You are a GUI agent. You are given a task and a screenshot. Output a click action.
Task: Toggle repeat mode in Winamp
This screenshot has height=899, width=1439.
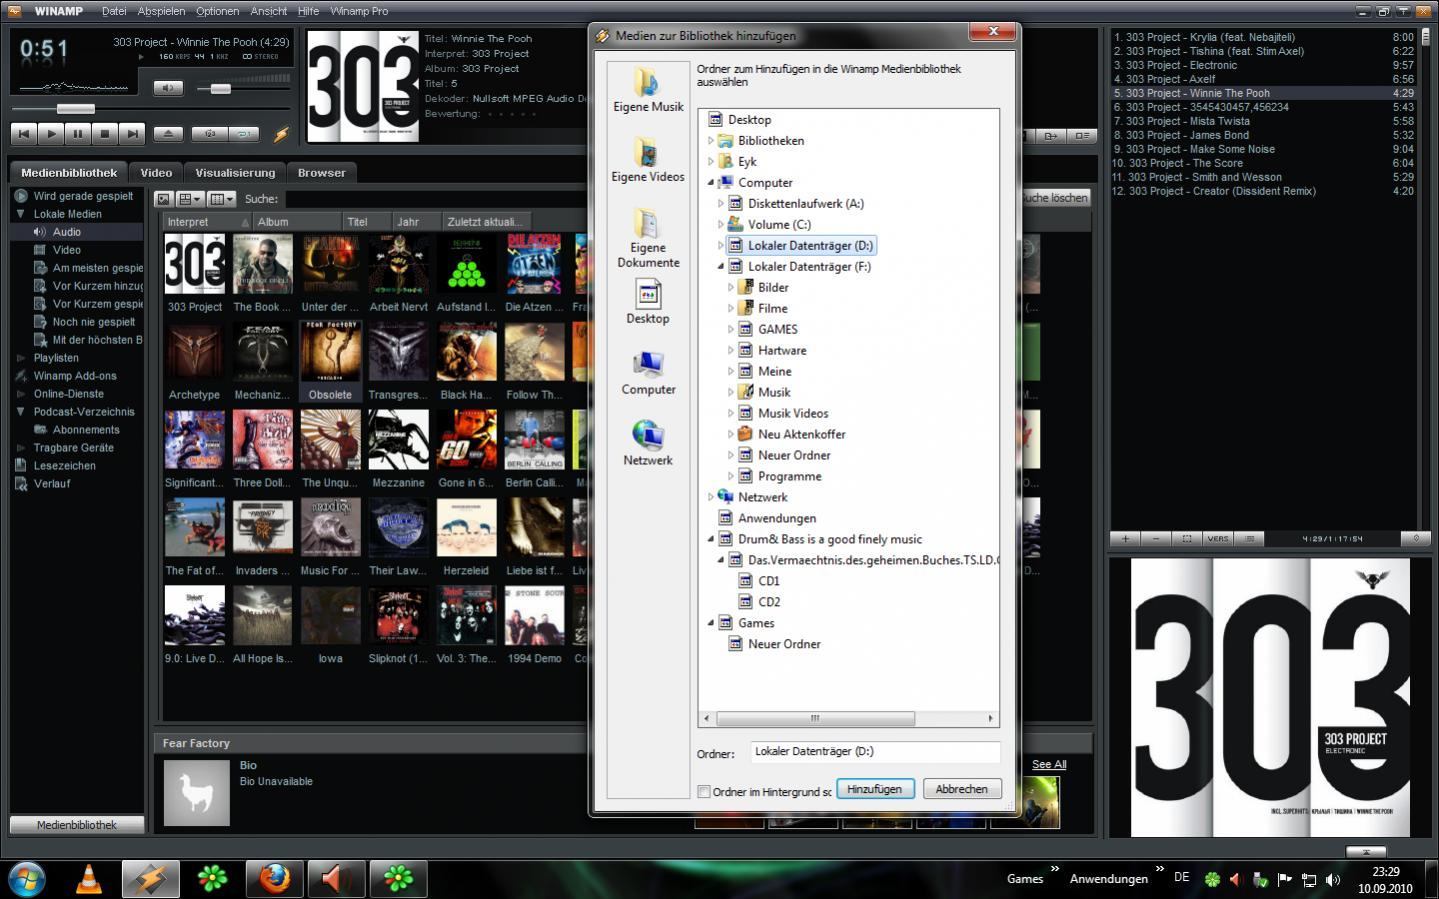pyautogui.click(x=243, y=133)
